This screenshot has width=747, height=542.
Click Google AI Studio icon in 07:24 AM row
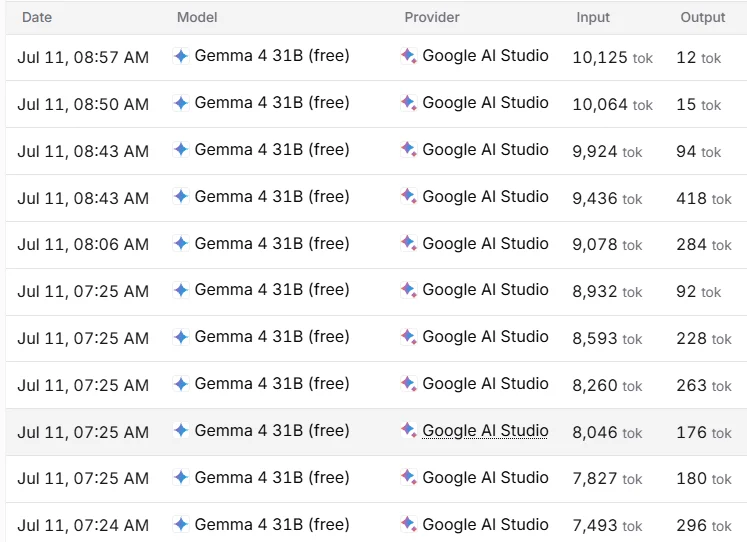pyautogui.click(x=408, y=524)
